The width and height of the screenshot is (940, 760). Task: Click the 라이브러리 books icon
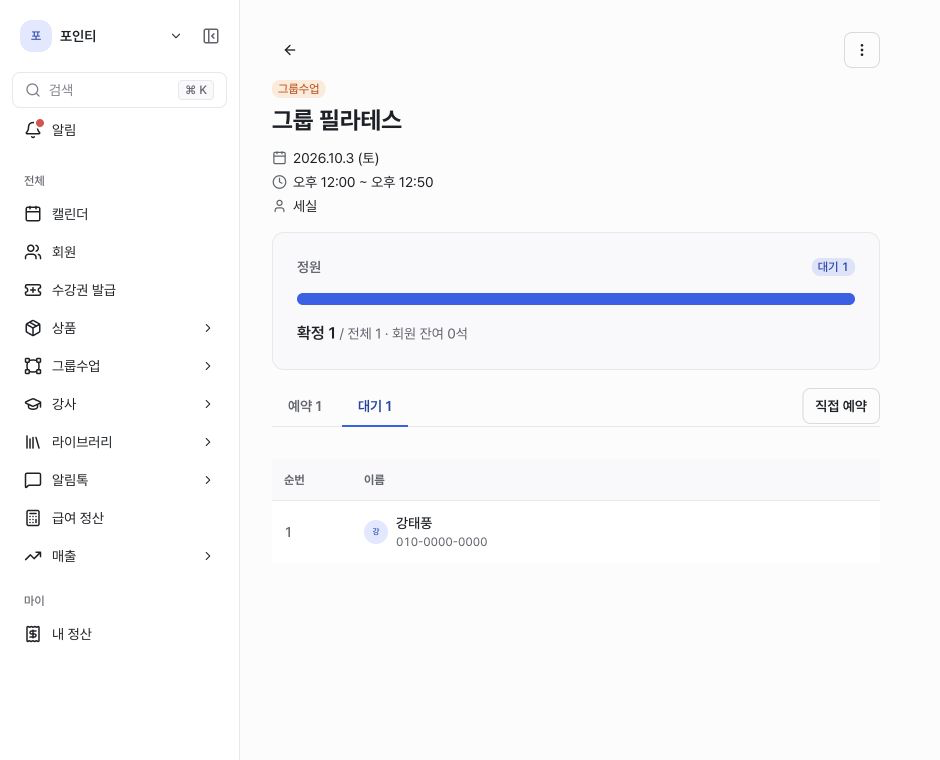pyautogui.click(x=33, y=442)
